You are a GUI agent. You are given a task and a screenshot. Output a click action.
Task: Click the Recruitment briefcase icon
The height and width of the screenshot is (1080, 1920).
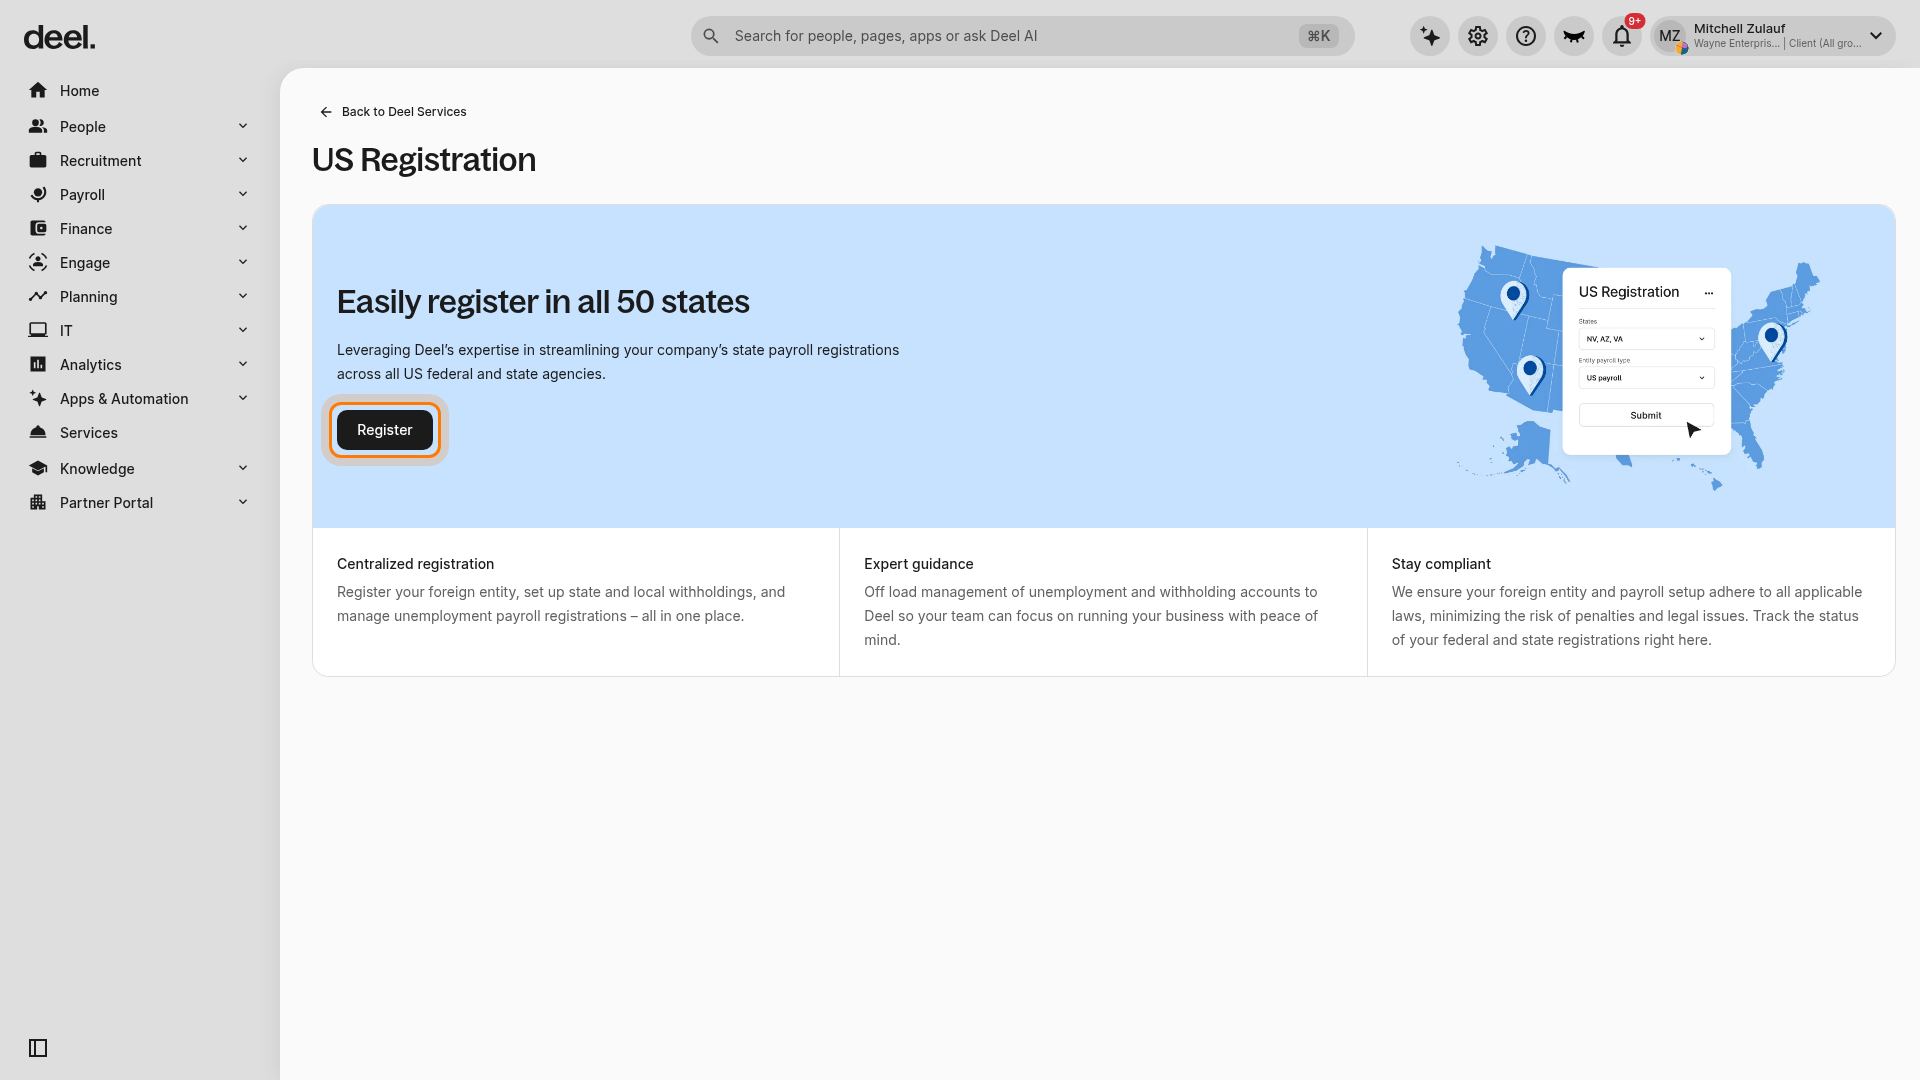38,160
